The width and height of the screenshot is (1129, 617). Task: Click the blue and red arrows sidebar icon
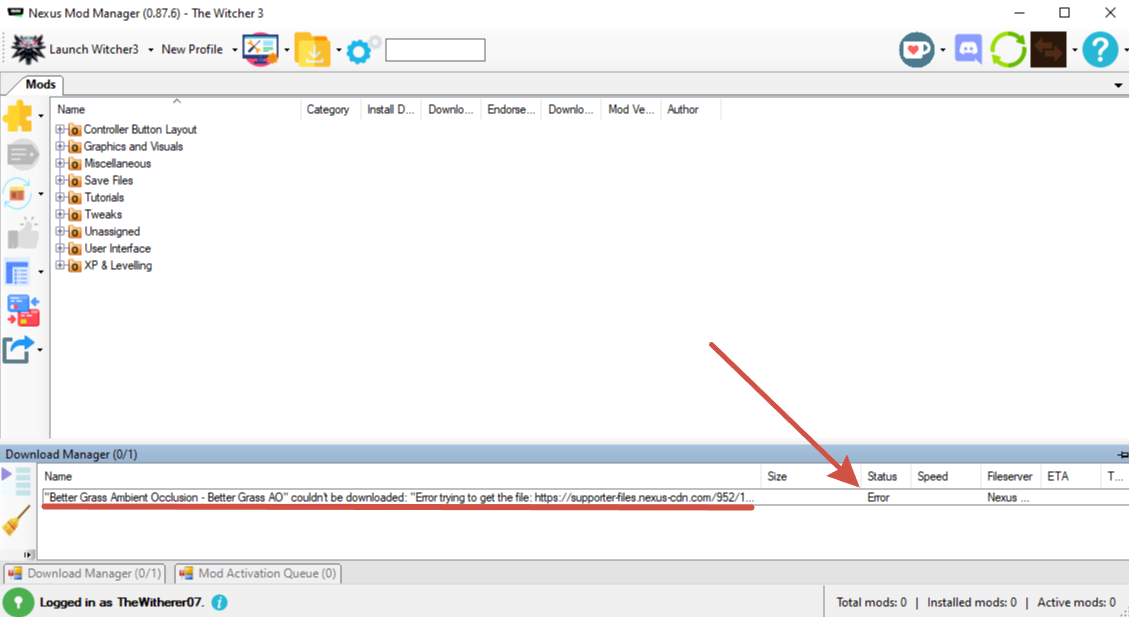coord(23,310)
